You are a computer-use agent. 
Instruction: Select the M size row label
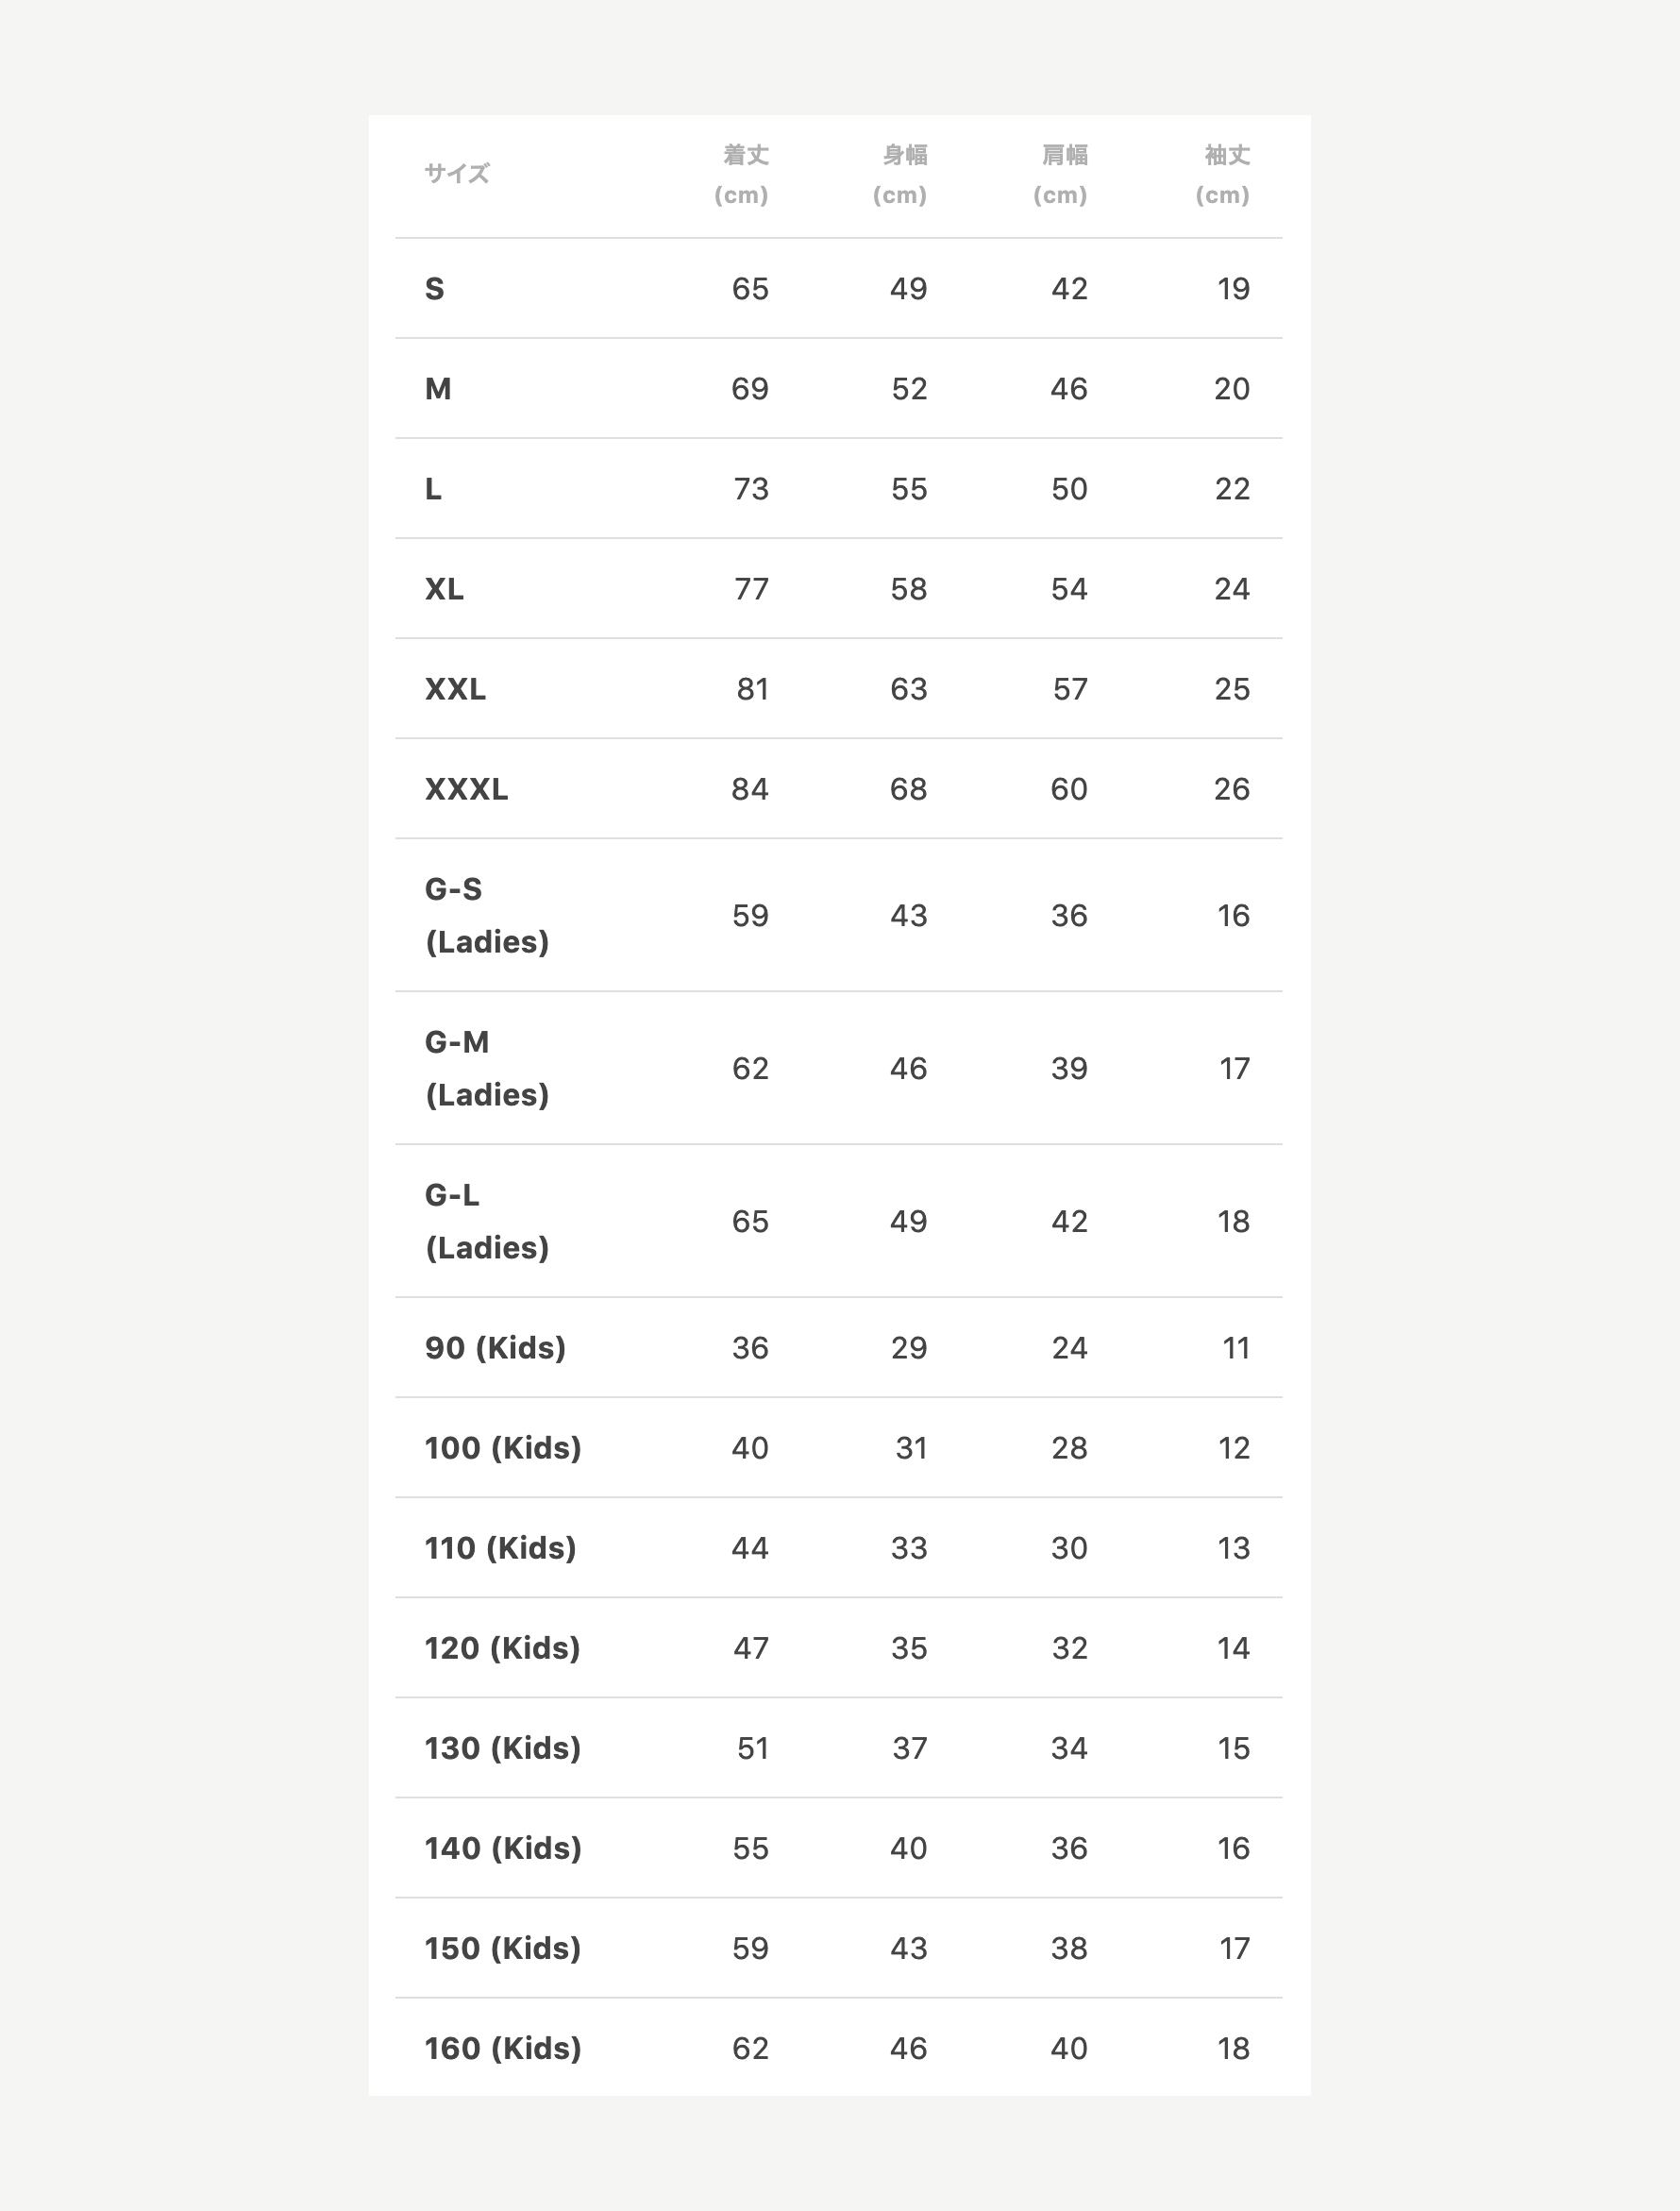[438, 389]
